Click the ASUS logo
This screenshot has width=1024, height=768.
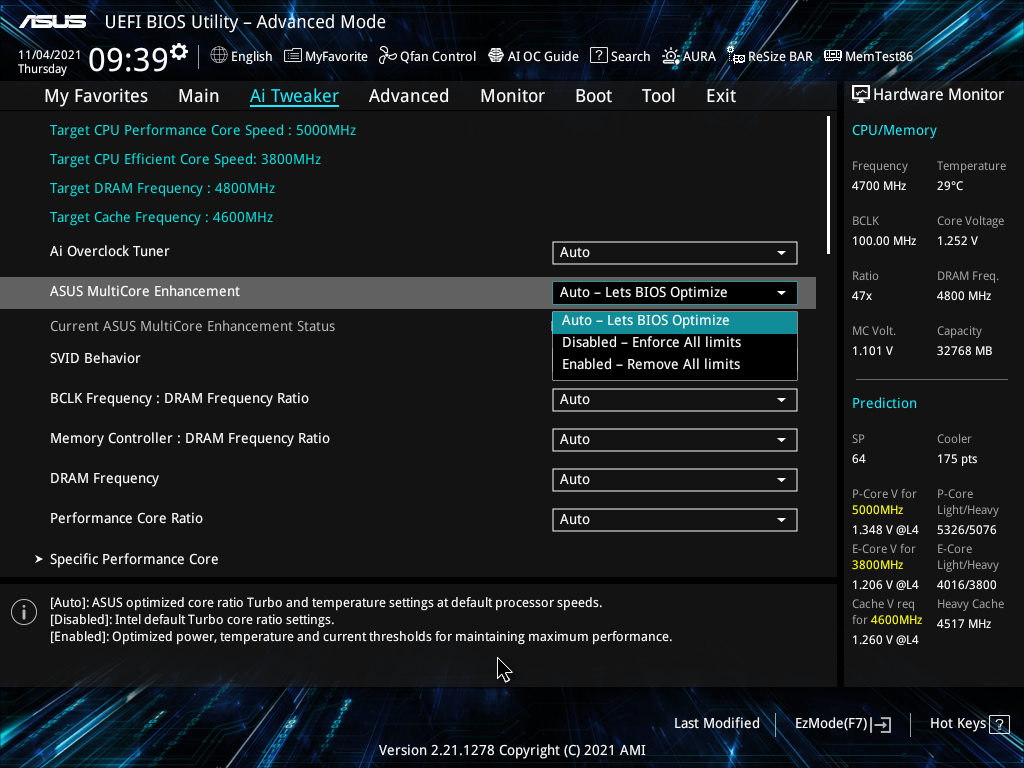[52, 22]
